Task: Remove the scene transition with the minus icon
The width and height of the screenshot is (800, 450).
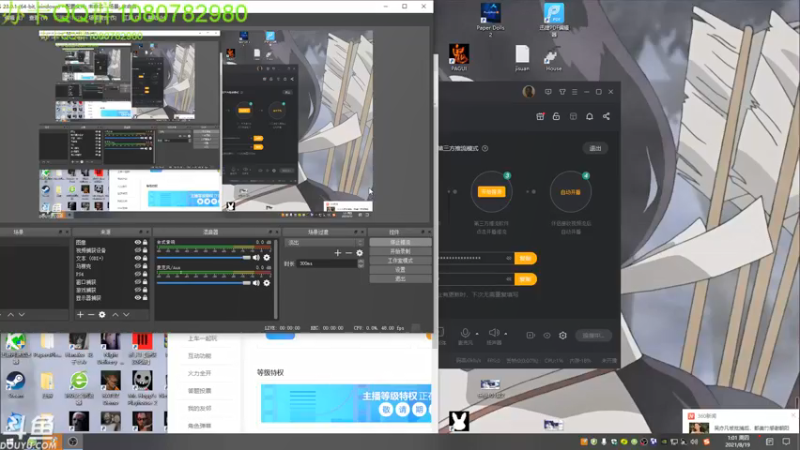Action: tap(348, 253)
